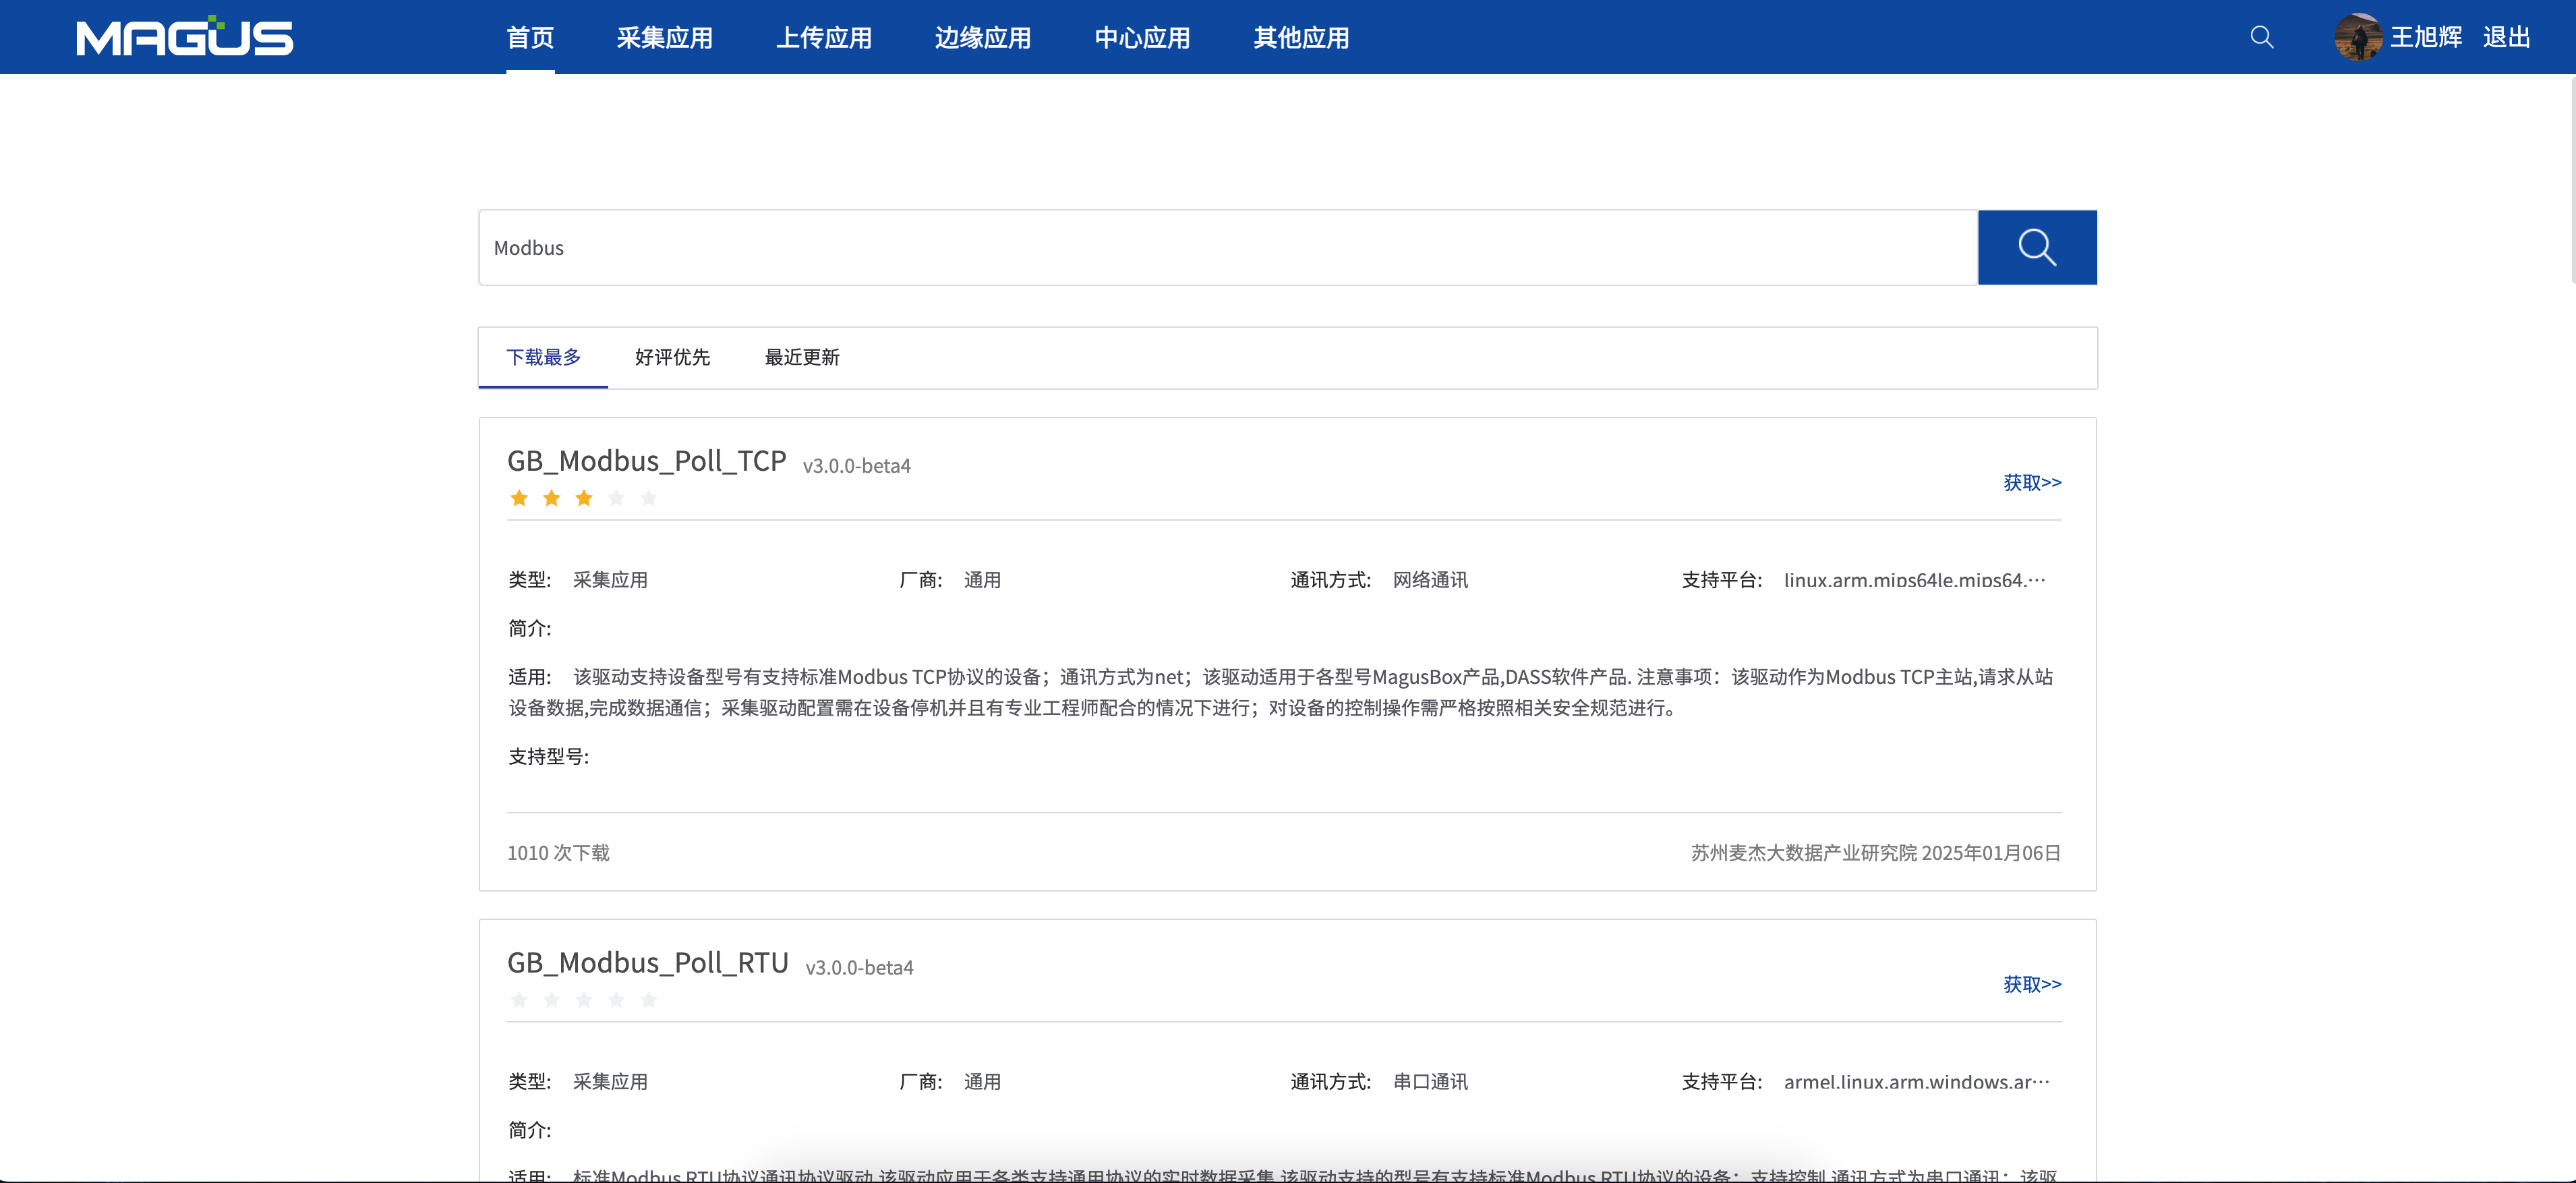Click fourth star of GB_Modbus_Poll_RTU rating
Viewport: 2576px width, 1183px height.
coord(616,1000)
